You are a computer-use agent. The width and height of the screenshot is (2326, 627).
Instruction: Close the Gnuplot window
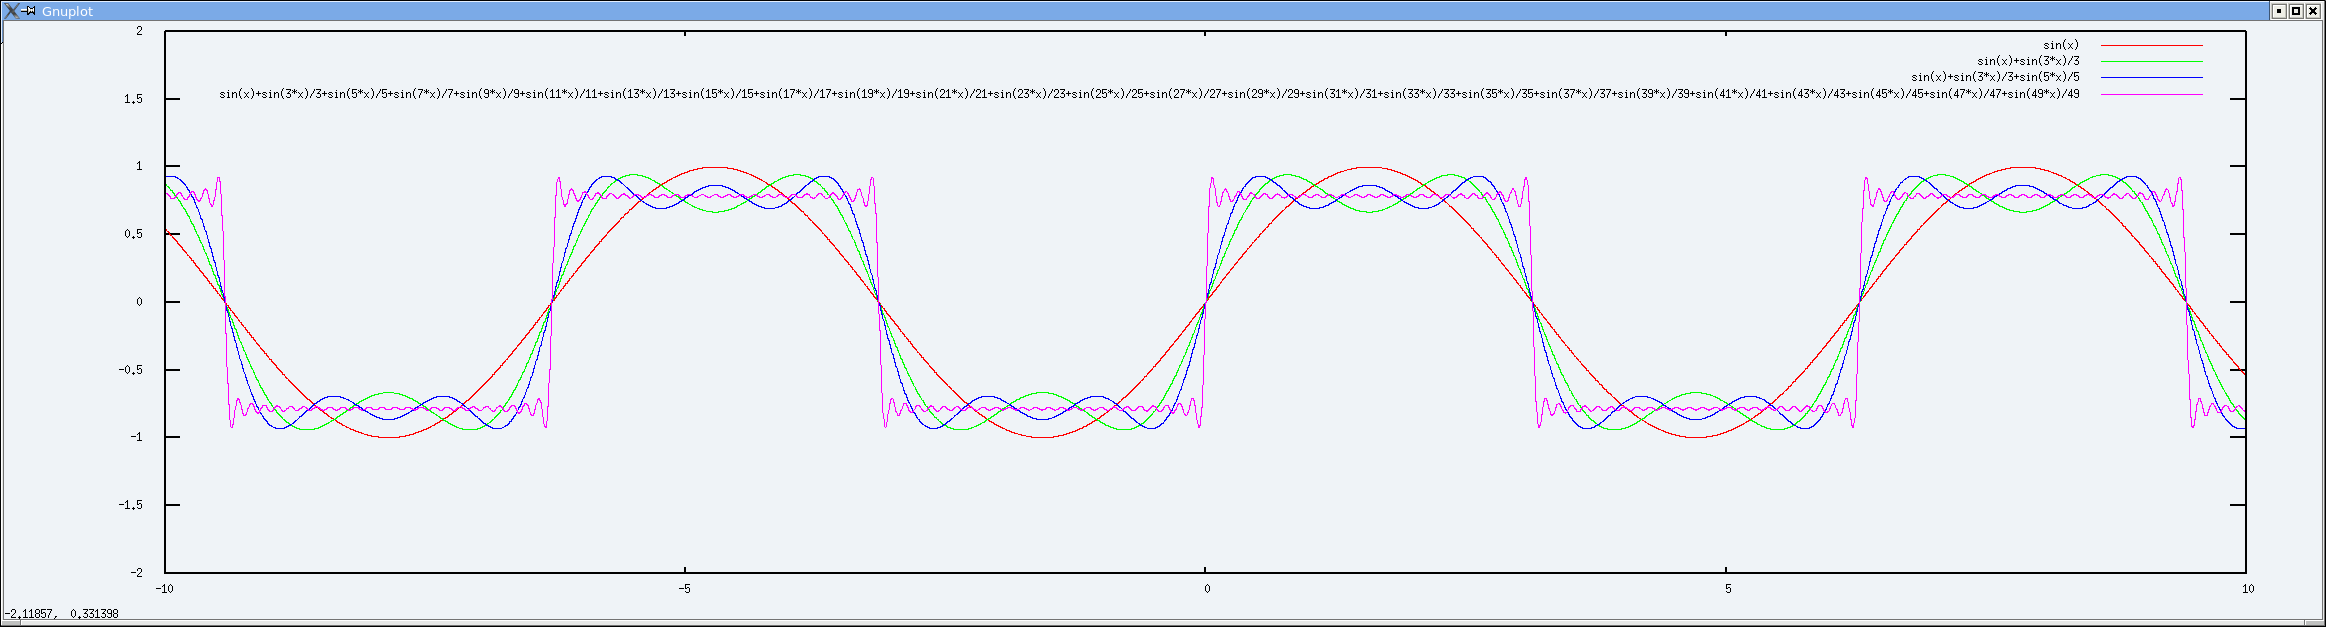(x=2312, y=11)
